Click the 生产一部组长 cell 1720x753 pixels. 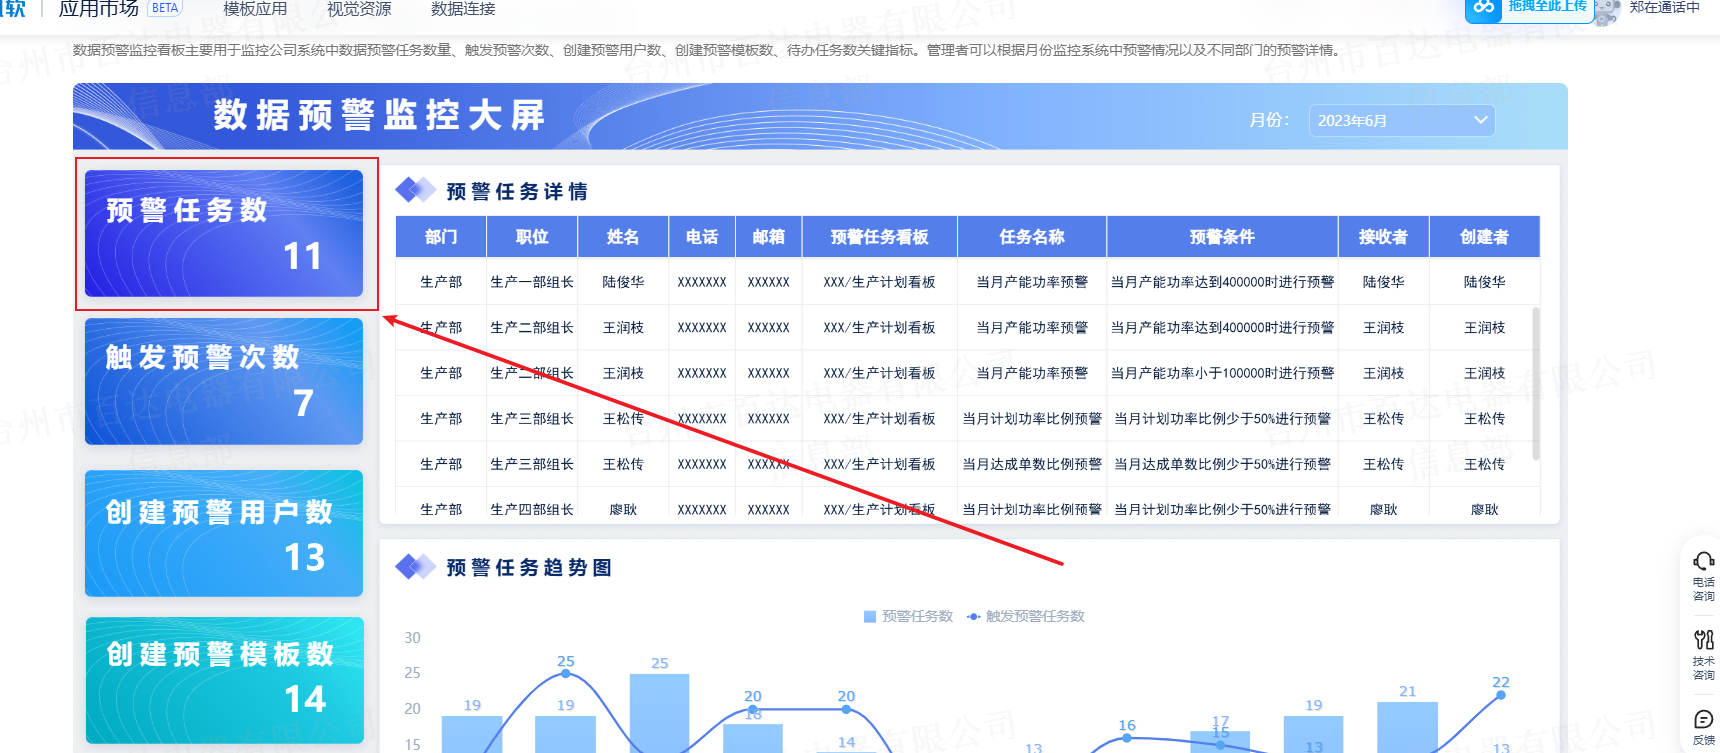pos(532,282)
